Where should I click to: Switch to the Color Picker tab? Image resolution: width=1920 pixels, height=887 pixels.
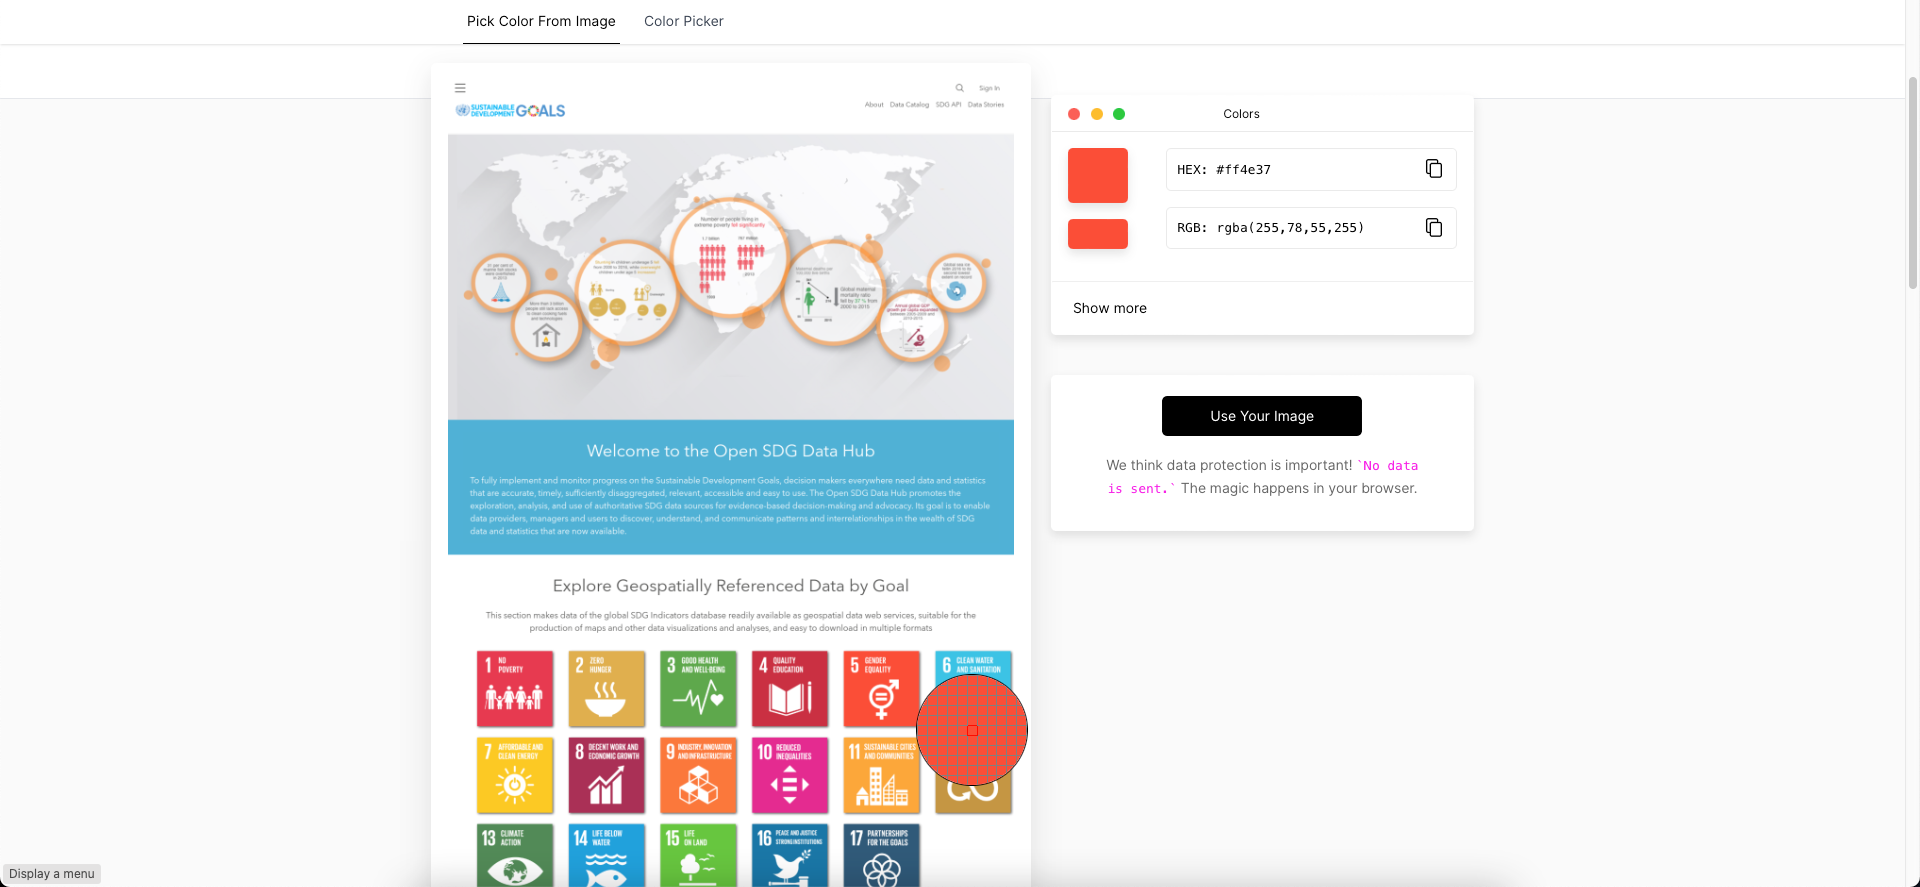684,21
